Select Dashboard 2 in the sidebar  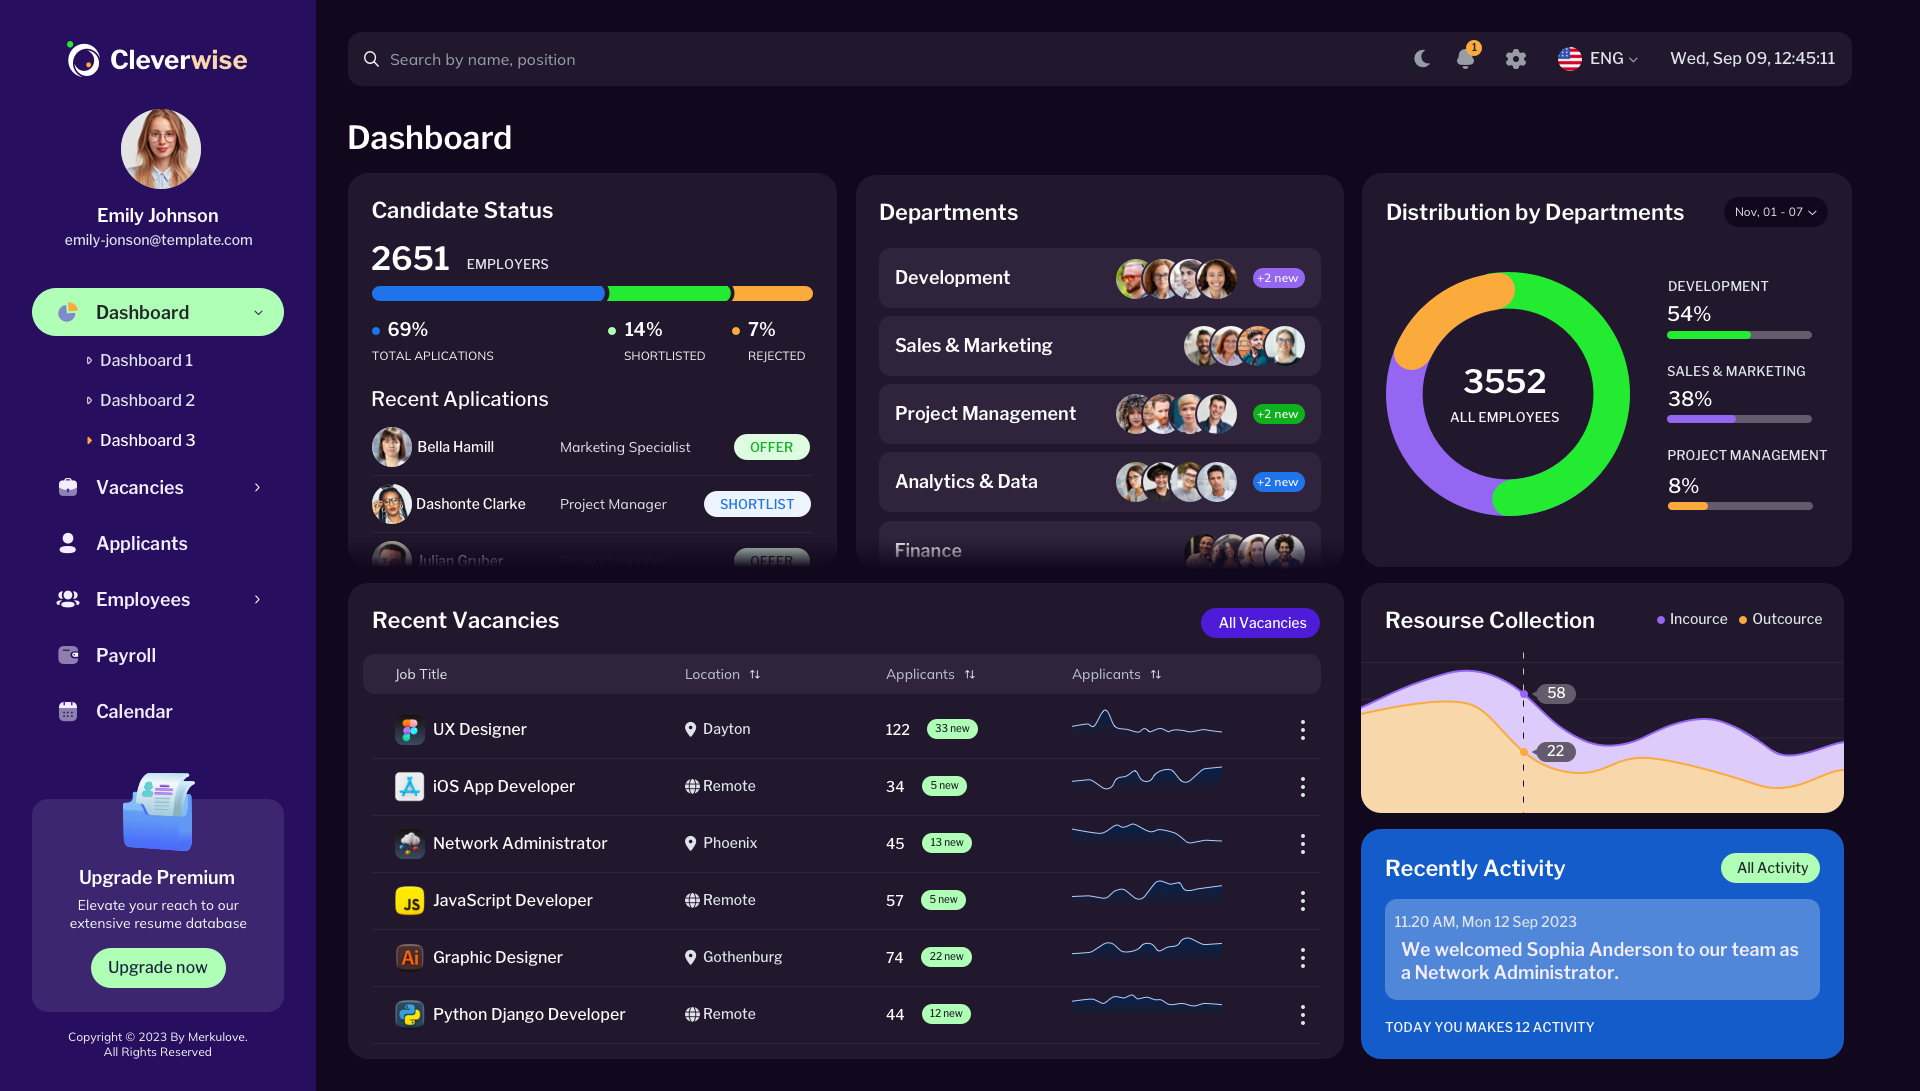[x=146, y=400]
